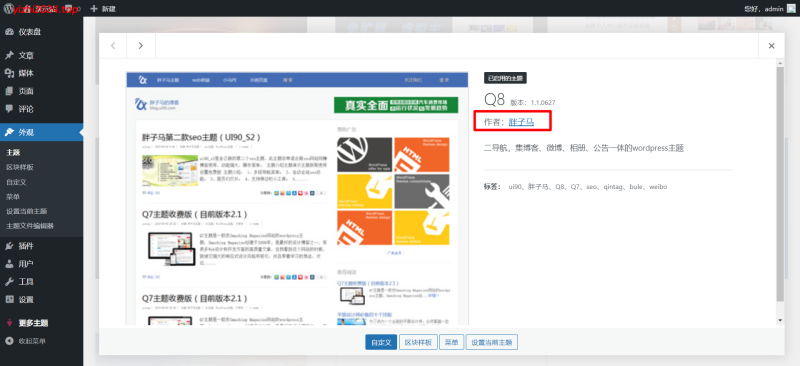Select 主题 submenu item
Screen dimensions: 800x366
point(13,152)
